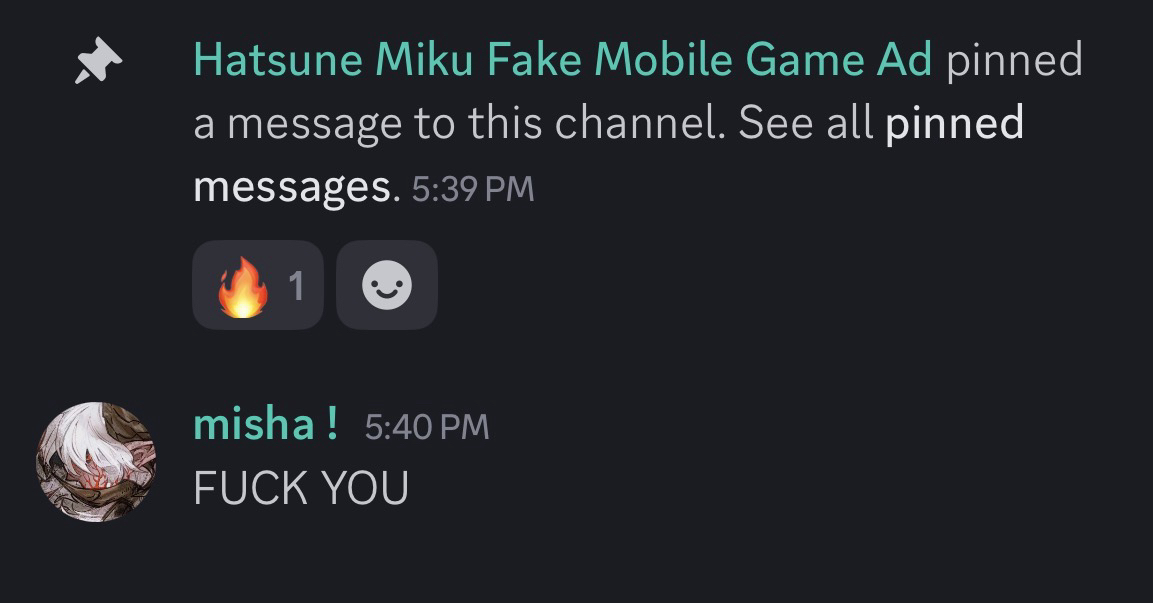Open the bold "pinned" link text
This screenshot has width=1153, height=603.
pyautogui.click(x=954, y=124)
